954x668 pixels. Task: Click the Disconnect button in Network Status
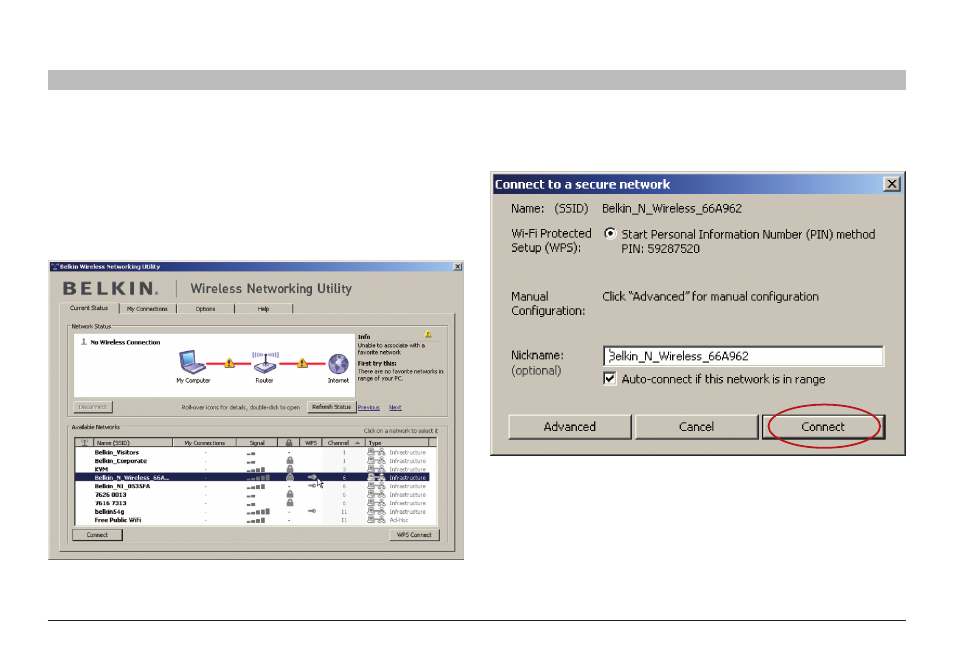[92, 407]
